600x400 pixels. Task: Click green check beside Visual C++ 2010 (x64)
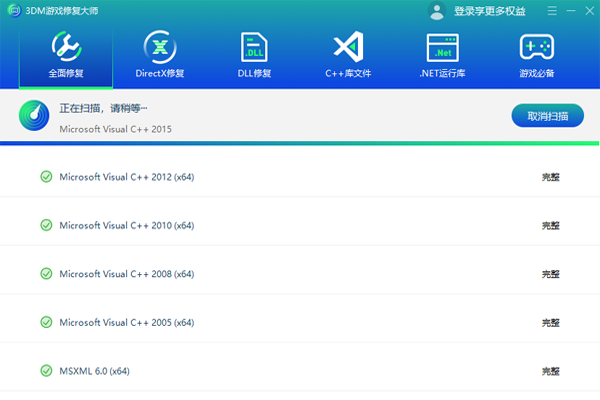(x=46, y=225)
